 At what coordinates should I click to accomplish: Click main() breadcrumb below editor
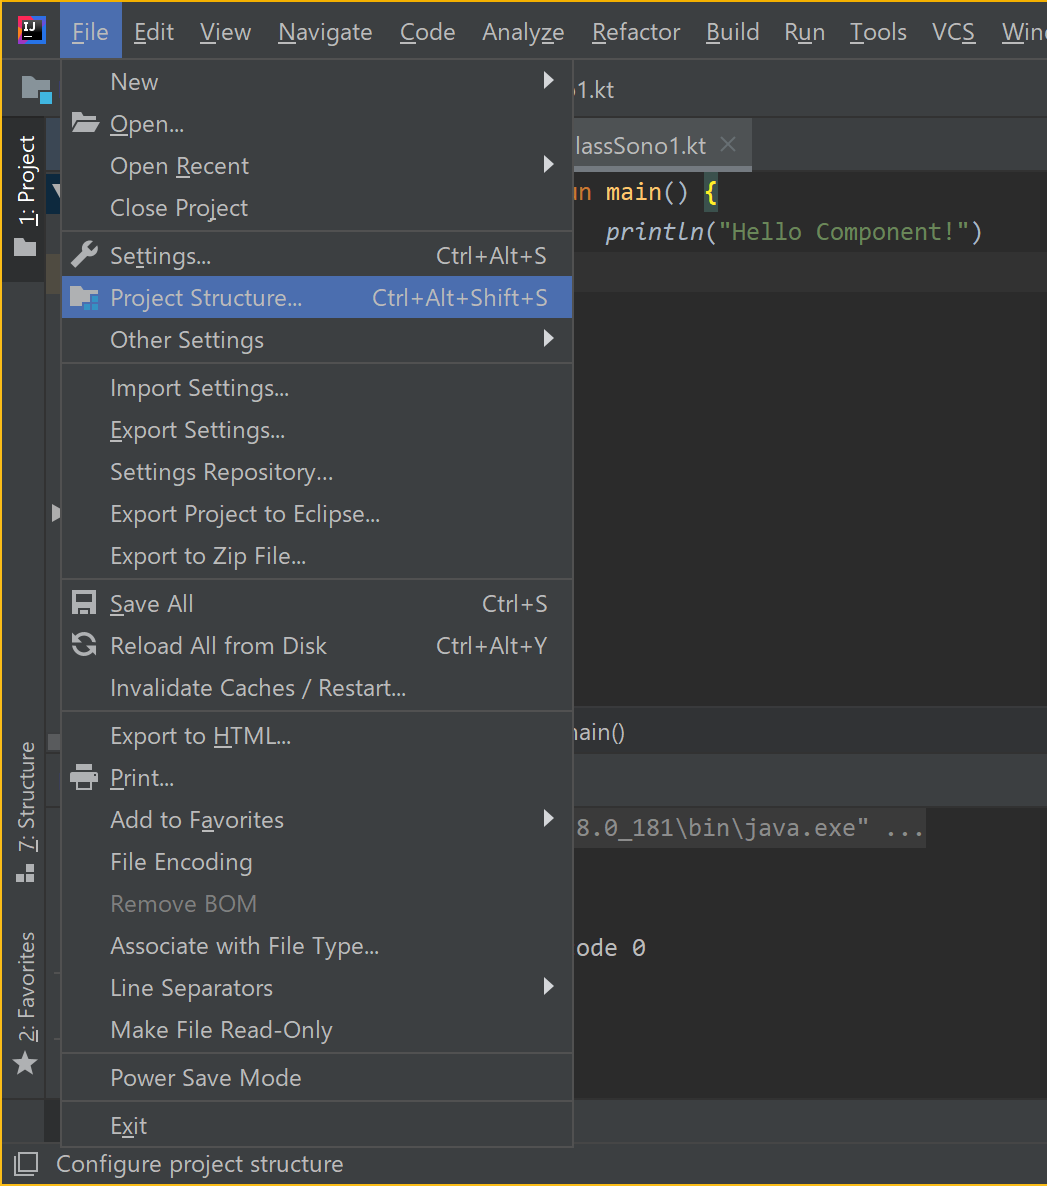pyautogui.click(x=599, y=732)
